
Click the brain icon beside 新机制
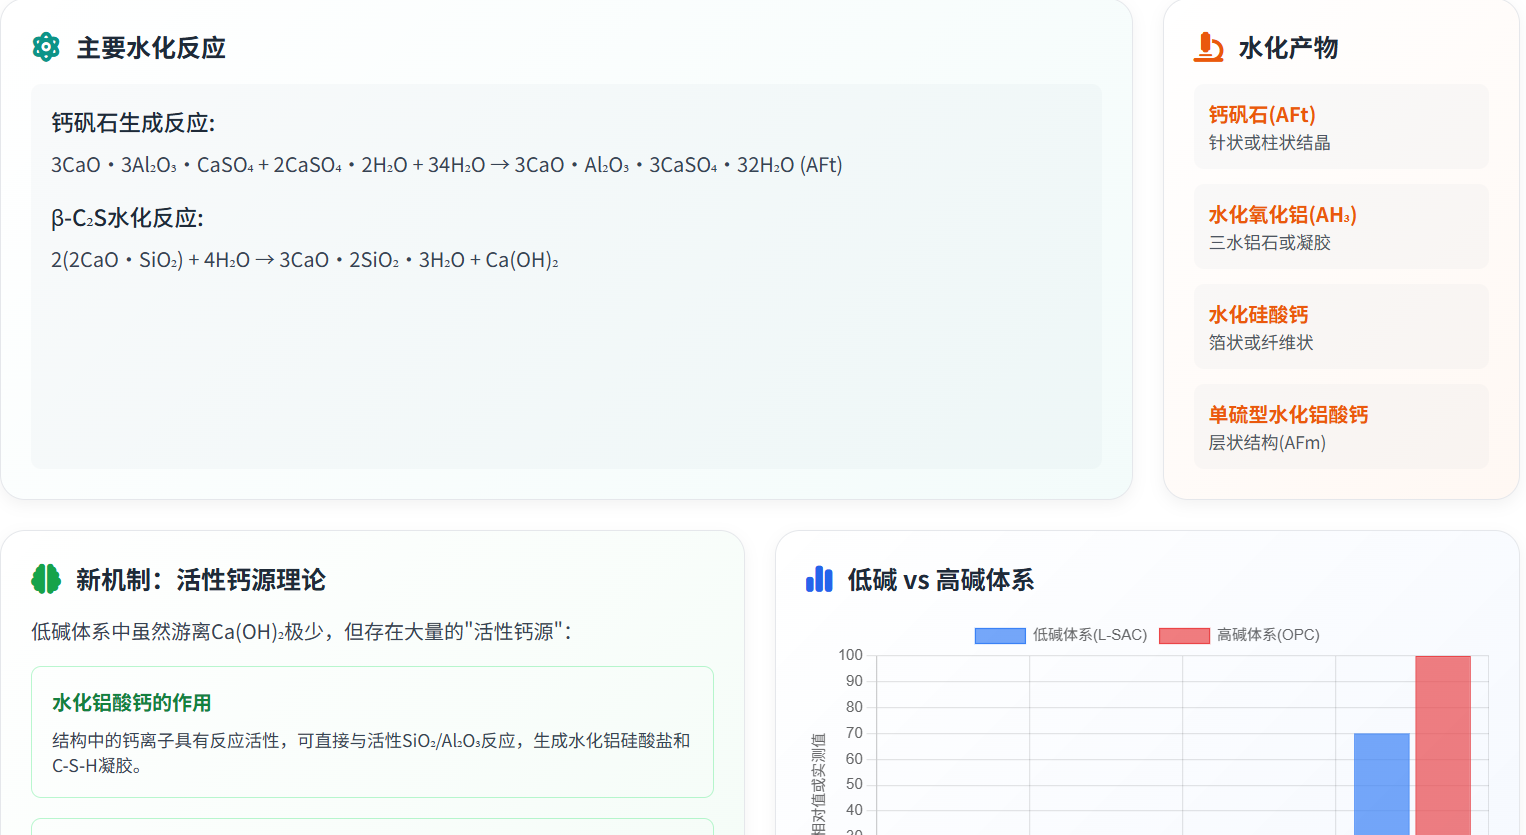click(x=46, y=579)
